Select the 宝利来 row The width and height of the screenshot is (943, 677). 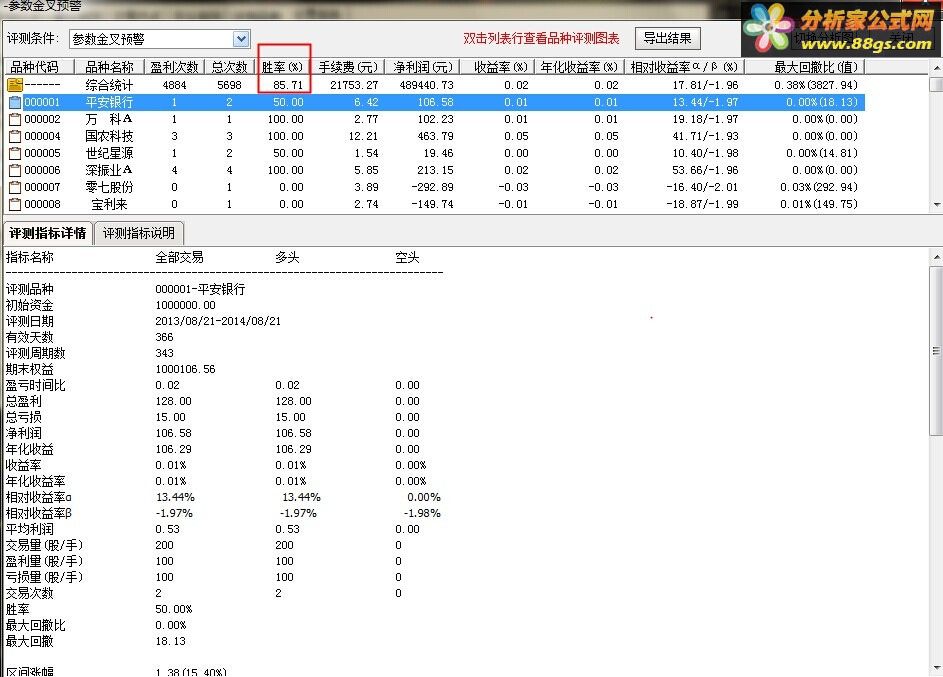pyautogui.click(x=435, y=204)
